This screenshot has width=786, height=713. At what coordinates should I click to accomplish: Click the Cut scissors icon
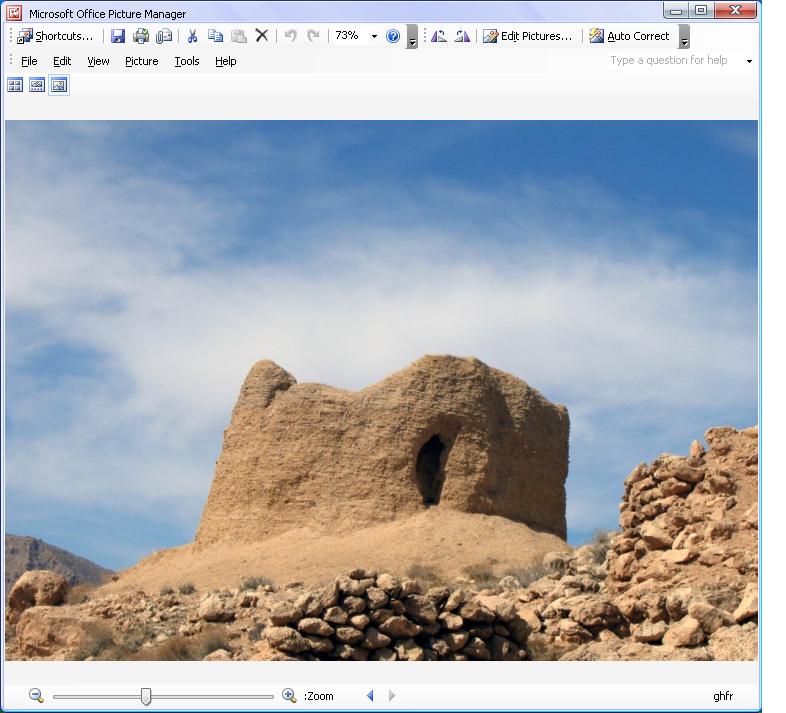tap(192, 36)
